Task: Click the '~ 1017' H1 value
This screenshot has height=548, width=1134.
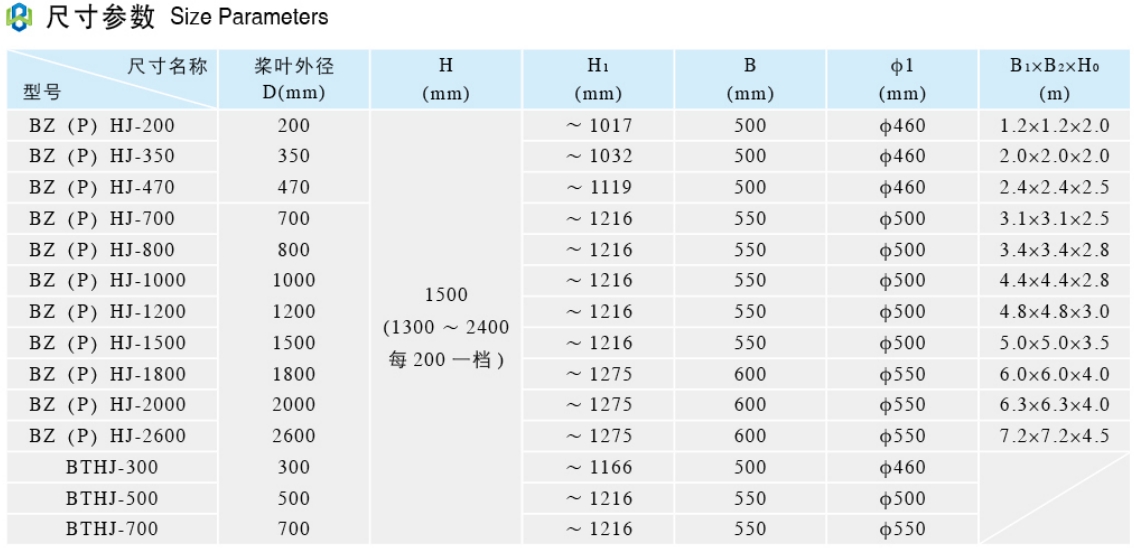Action: 598,126
